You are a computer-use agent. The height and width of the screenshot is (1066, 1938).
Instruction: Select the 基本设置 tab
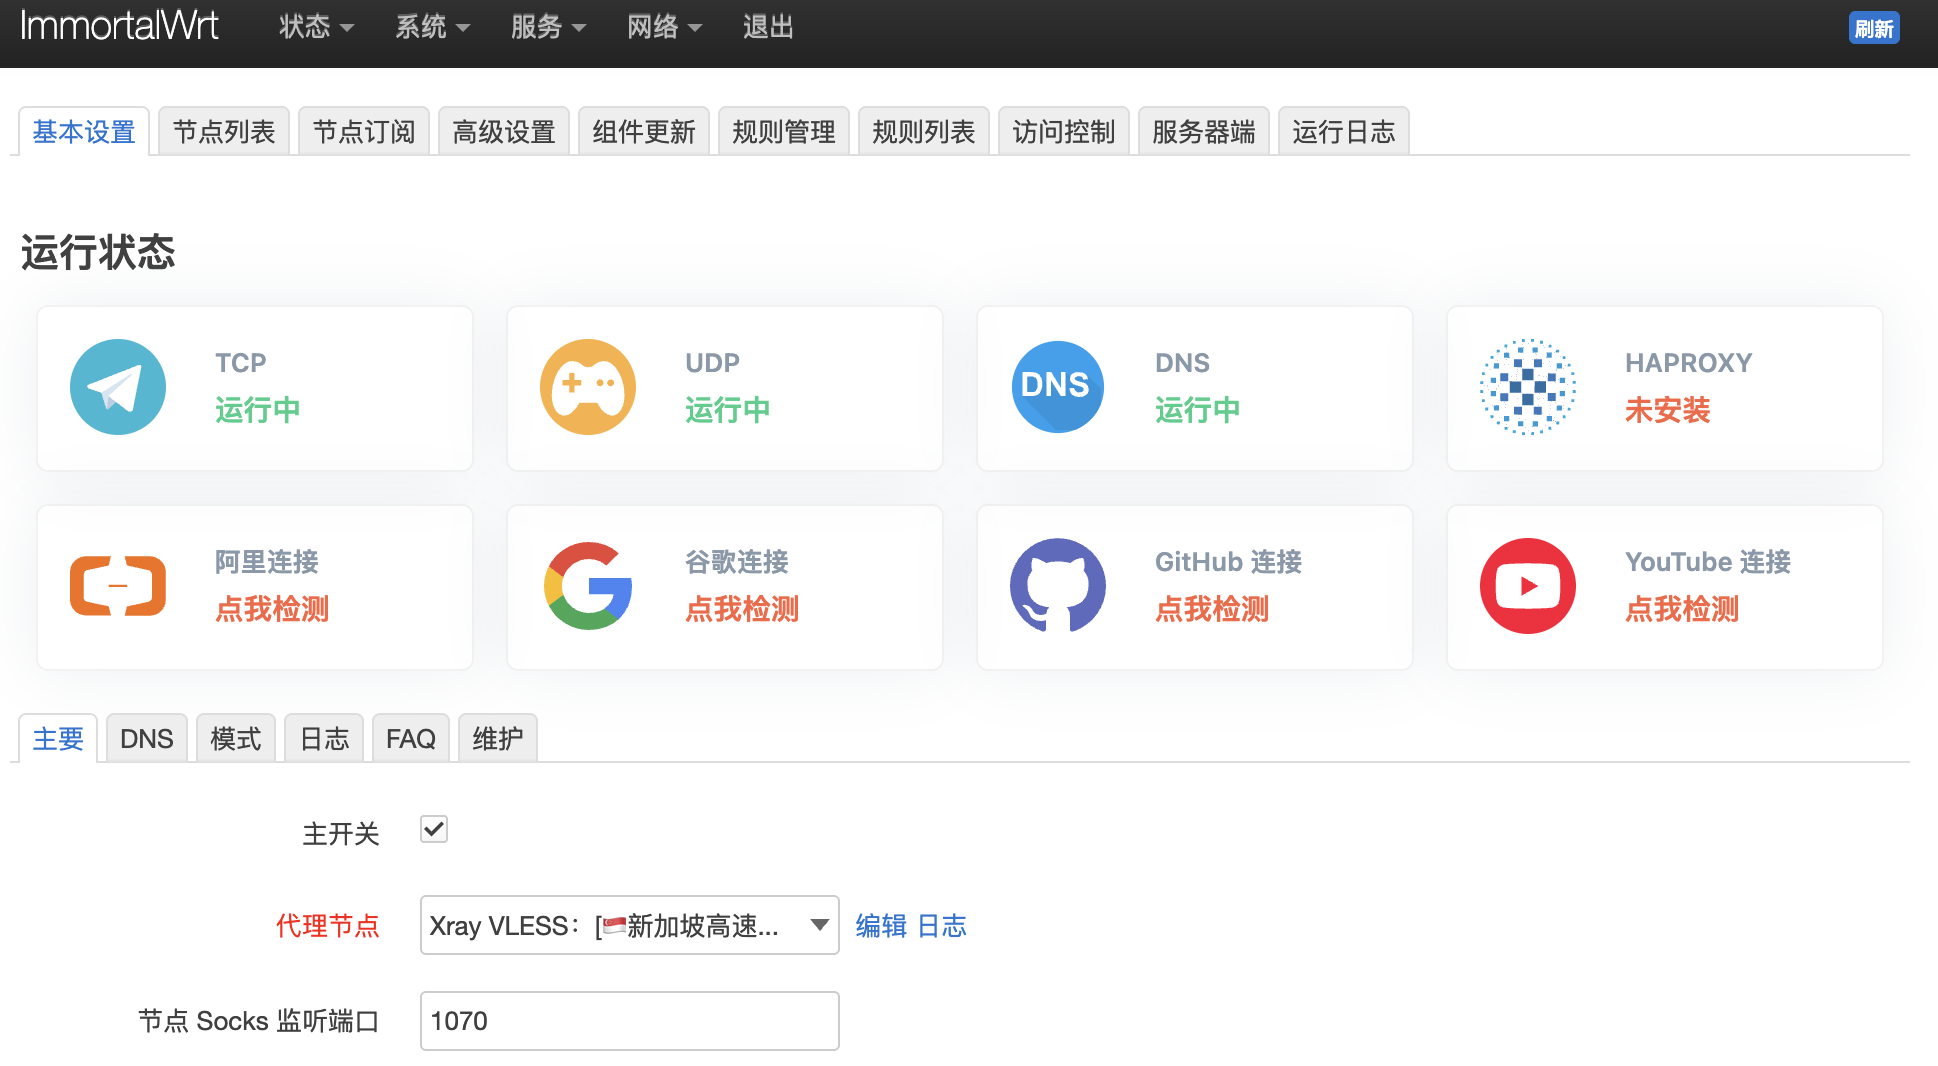point(84,131)
